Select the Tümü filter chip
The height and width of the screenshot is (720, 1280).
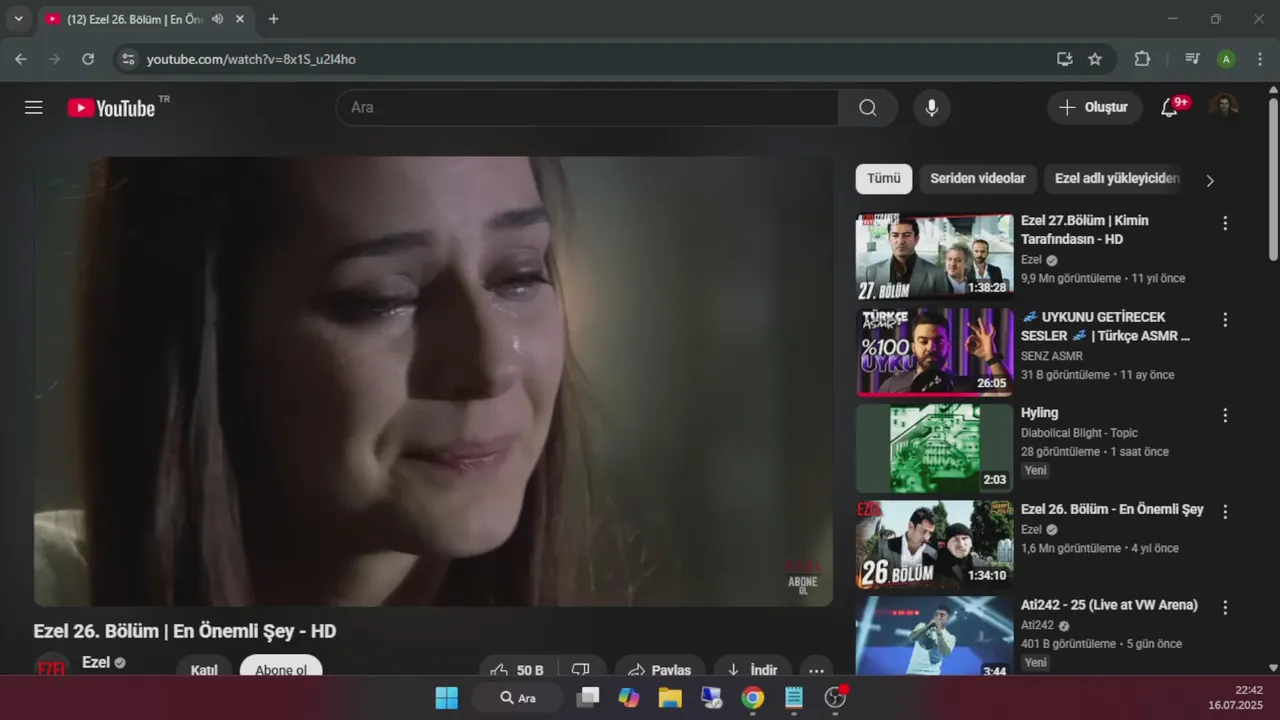tap(884, 179)
